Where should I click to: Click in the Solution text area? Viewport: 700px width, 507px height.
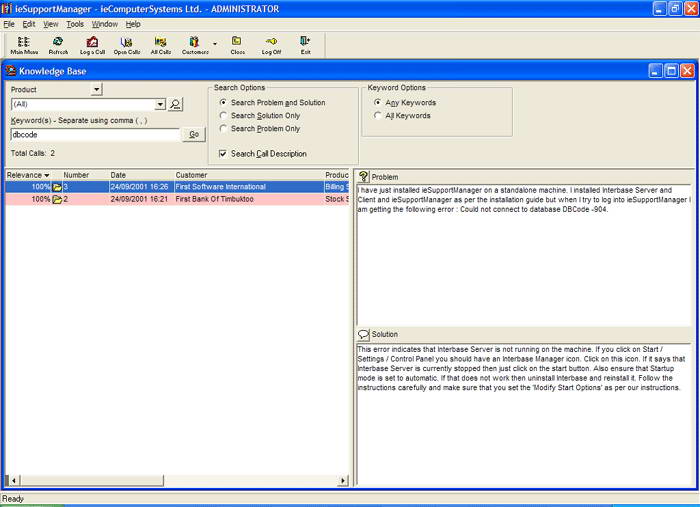tap(524, 414)
